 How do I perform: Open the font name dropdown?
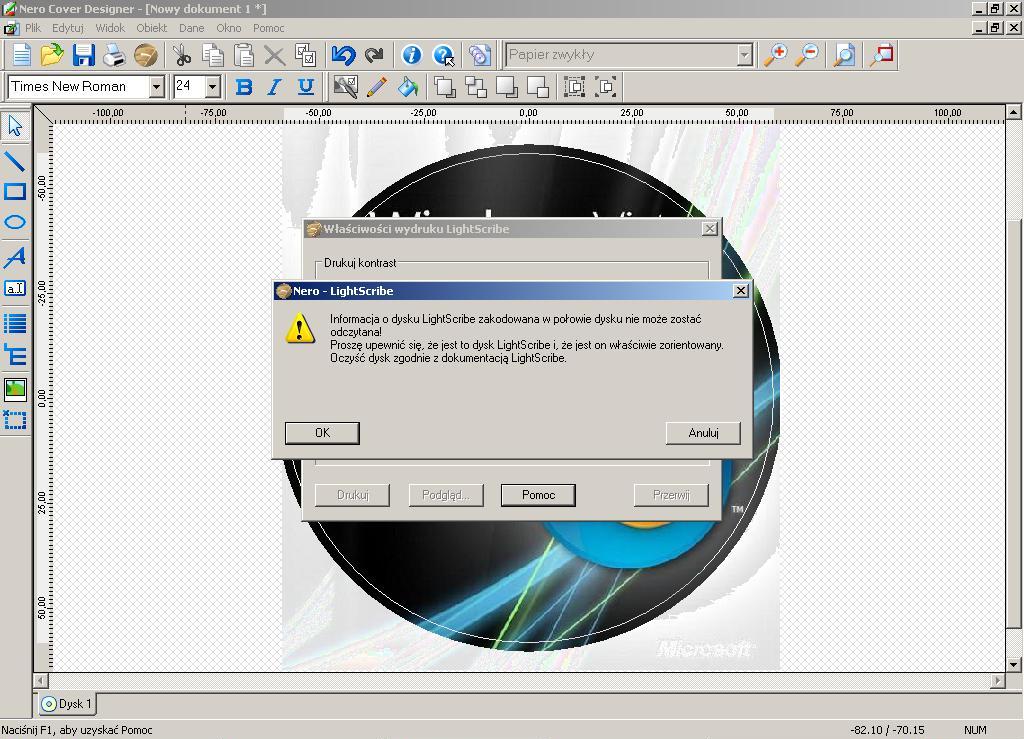point(156,87)
